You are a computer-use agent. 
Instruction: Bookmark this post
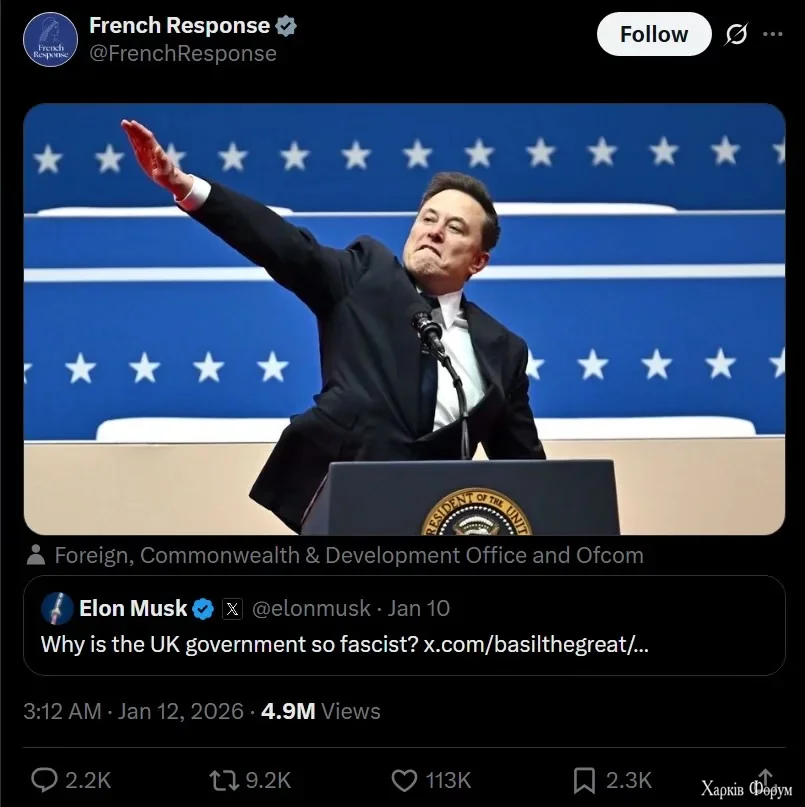[587, 780]
